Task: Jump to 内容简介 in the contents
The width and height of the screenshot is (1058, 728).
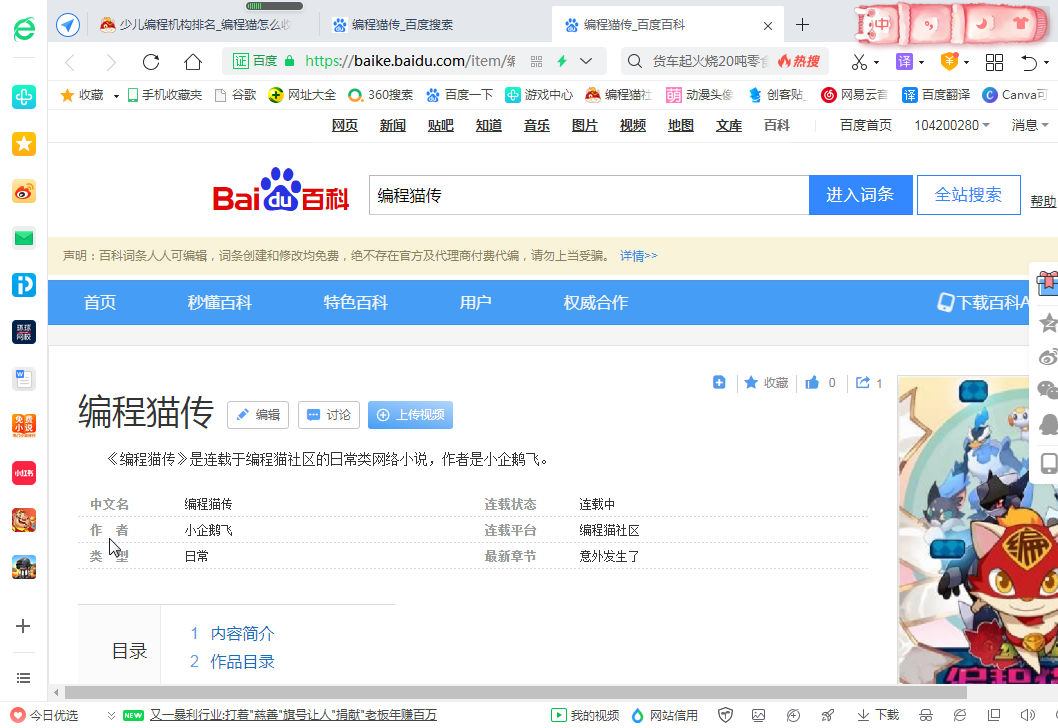Action: (x=242, y=634)
